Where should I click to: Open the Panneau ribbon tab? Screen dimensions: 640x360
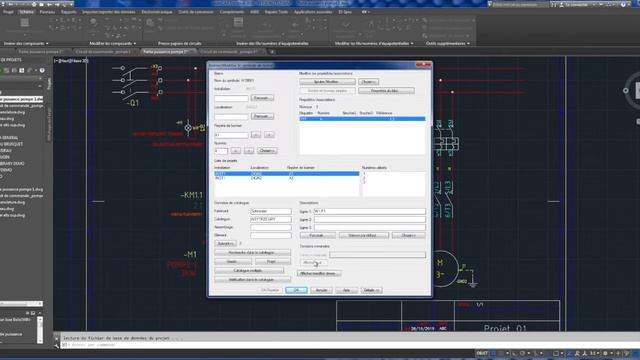pyautogui.click(x=47, y=12)
